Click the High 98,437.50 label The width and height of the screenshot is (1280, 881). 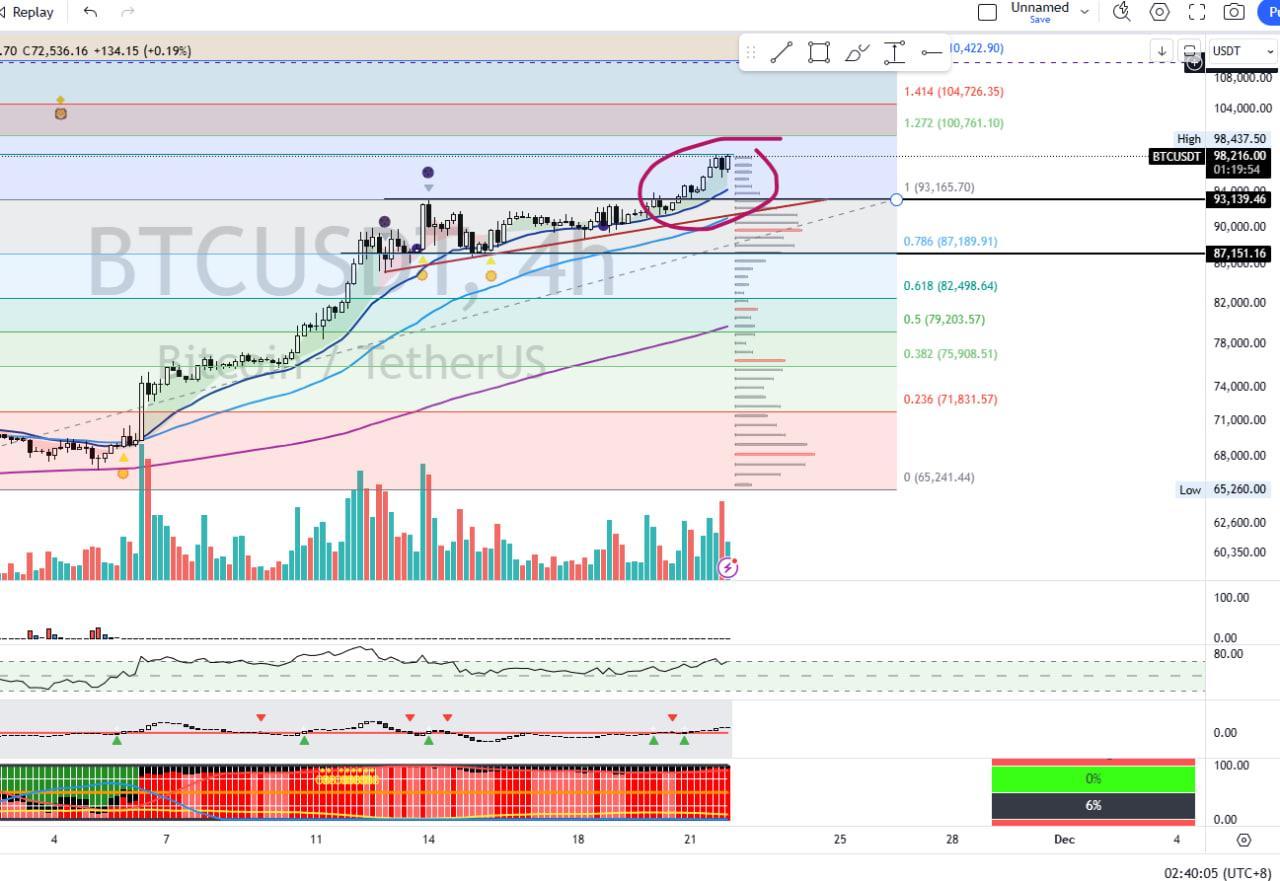pyautogui.click(x=1222, y=139)
